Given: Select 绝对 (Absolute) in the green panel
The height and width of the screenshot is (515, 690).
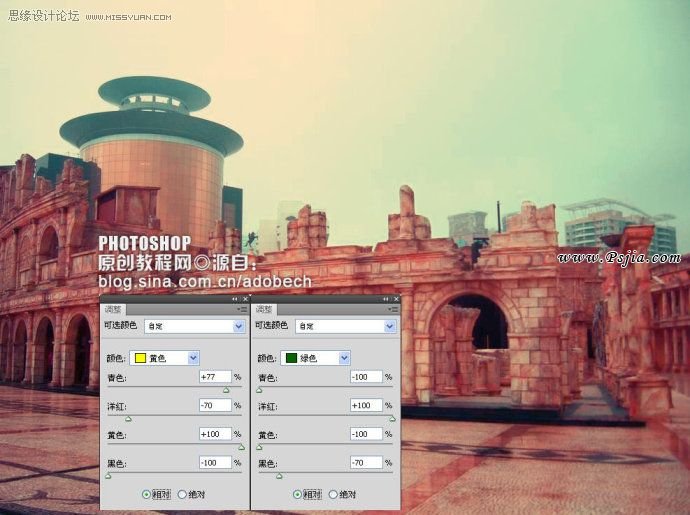Looking at the screenshot, I should [332, 494].
